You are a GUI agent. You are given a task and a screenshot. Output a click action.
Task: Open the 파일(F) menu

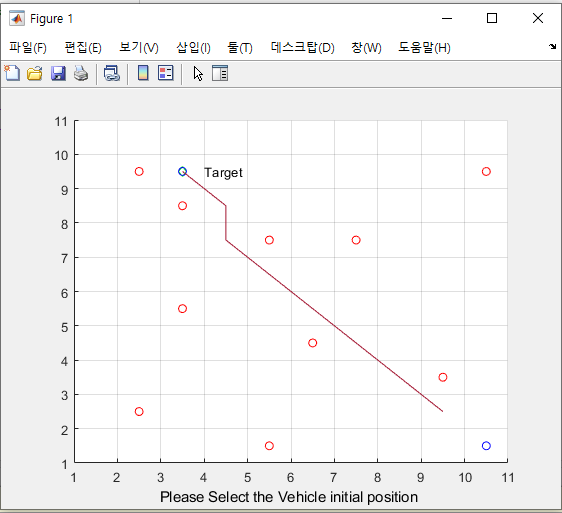tap(28, 47)
